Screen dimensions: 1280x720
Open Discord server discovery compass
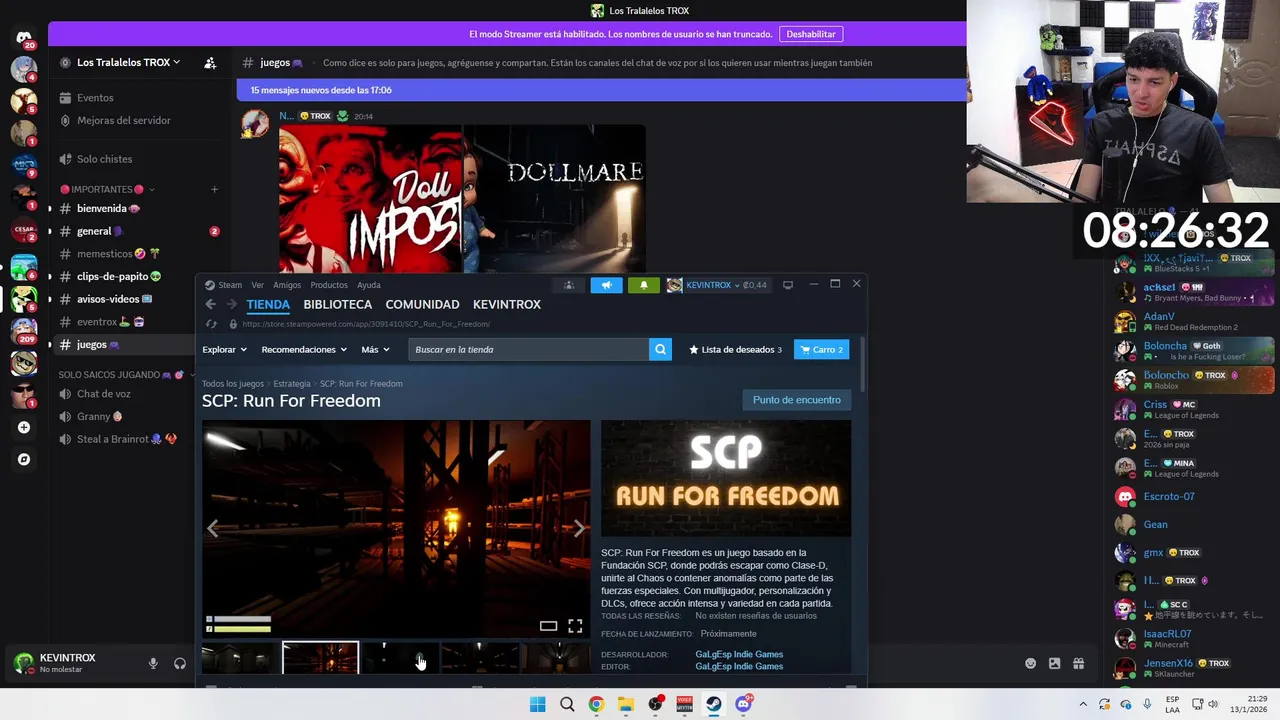[24, 459]
